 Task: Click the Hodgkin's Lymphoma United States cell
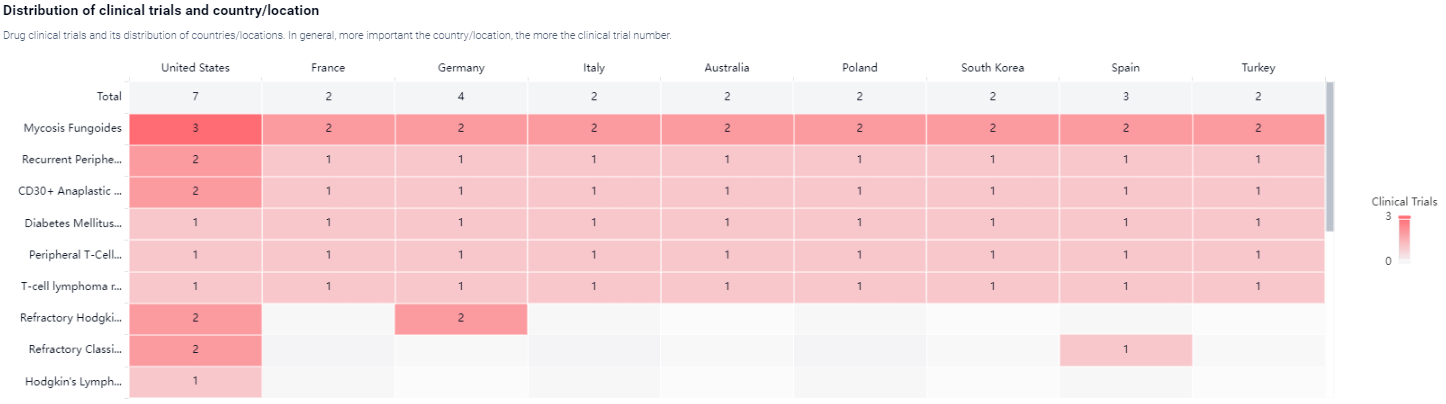(195, 381)
